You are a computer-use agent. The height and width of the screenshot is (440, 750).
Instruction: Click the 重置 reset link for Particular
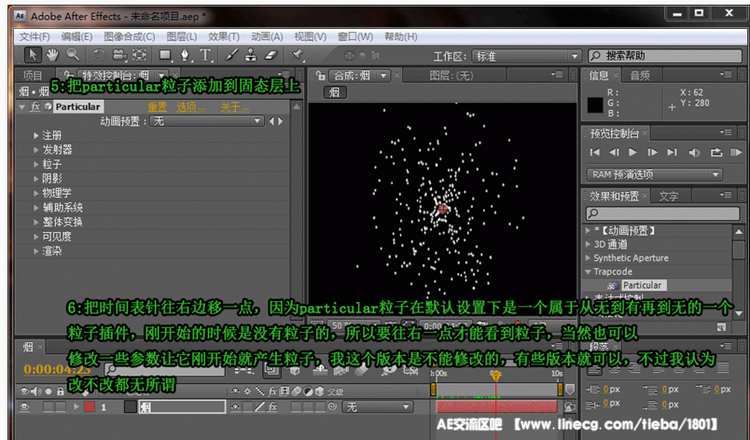157,107
